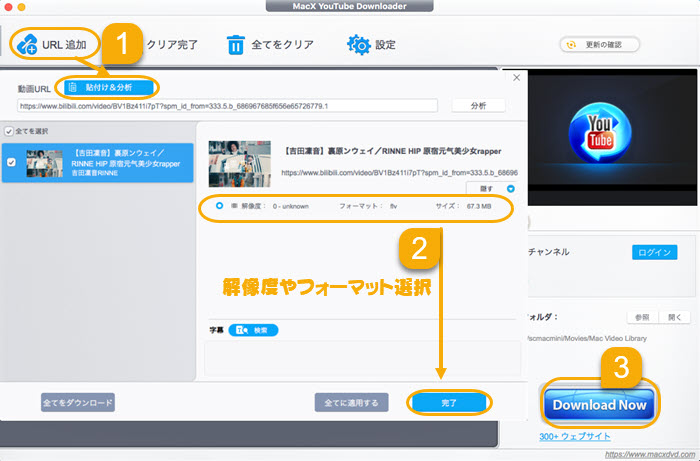Click the 完了 button
This screenshot has height=461, width=700.
(449, 403)
